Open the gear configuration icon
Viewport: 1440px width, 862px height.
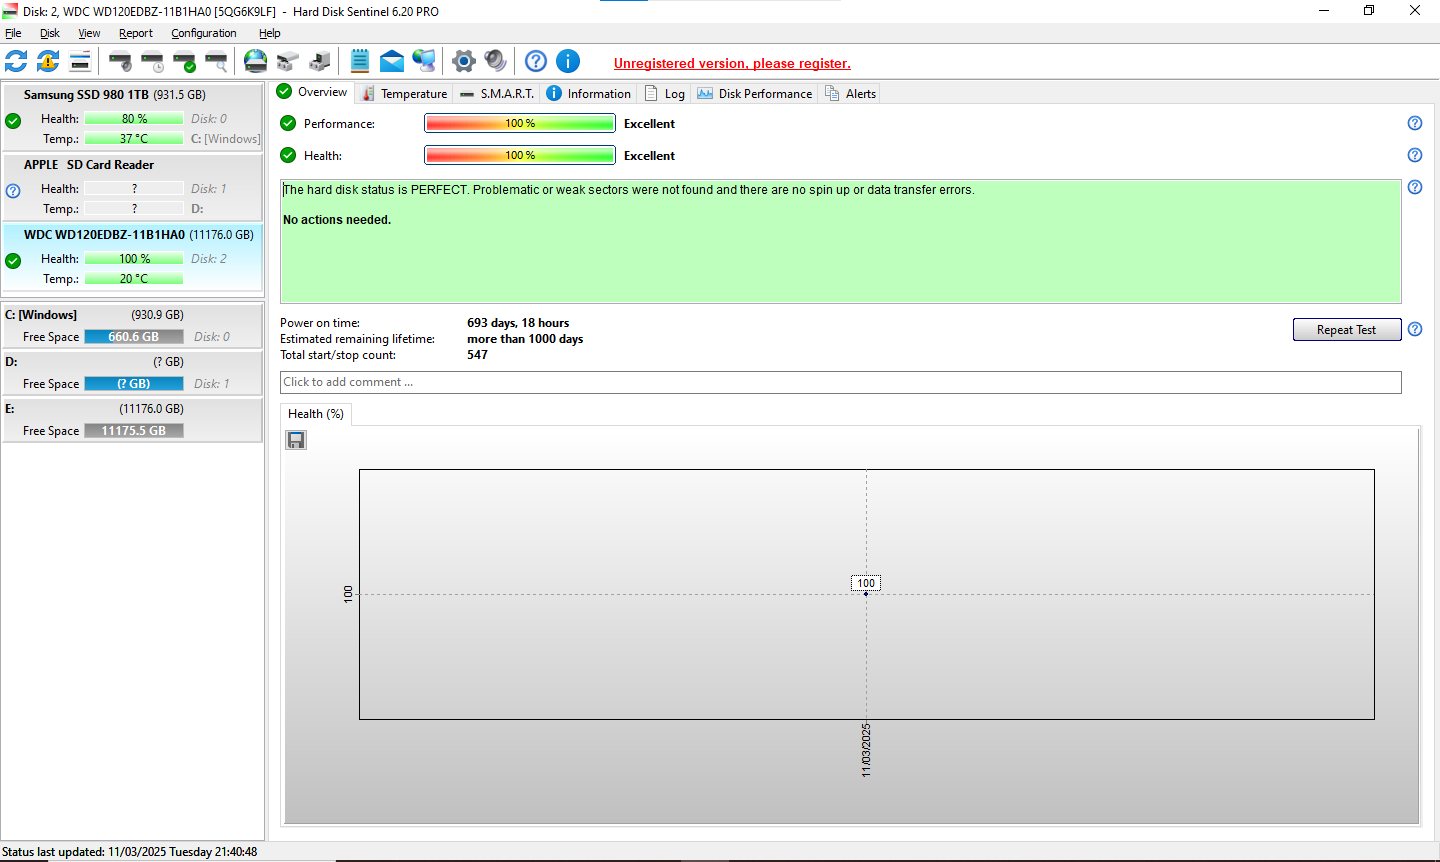point(464,61)
